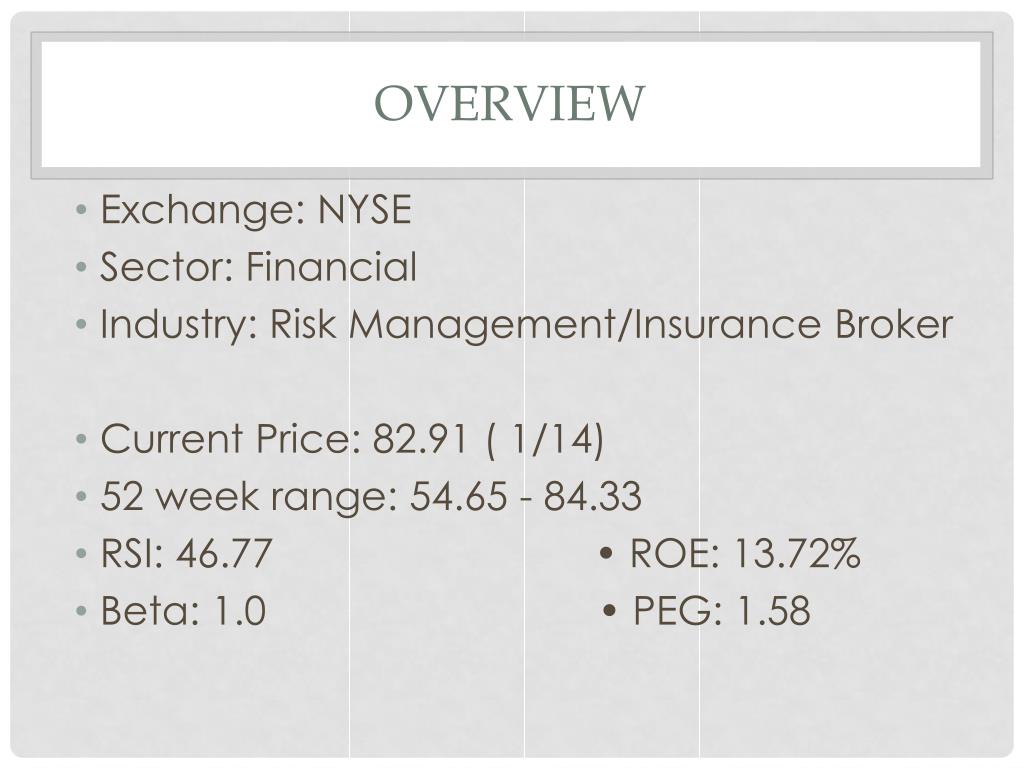Click the bullet before ROE
This screenshot has width=1024, height=768.
tap(607, 554)
